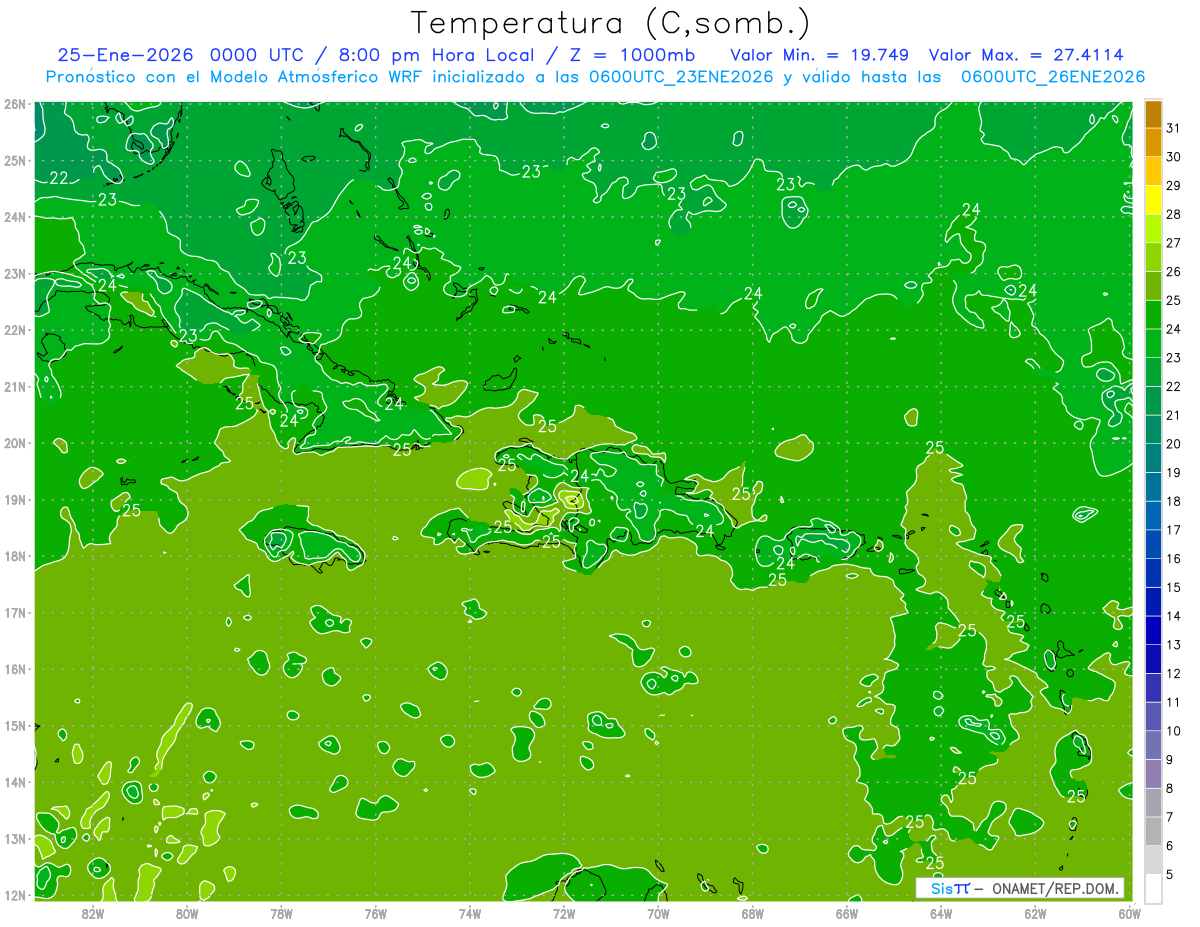Click the color scale label '27'
Image resolution: width=1200 pixels, height=927 pixels.
(x=1173, y=243)
